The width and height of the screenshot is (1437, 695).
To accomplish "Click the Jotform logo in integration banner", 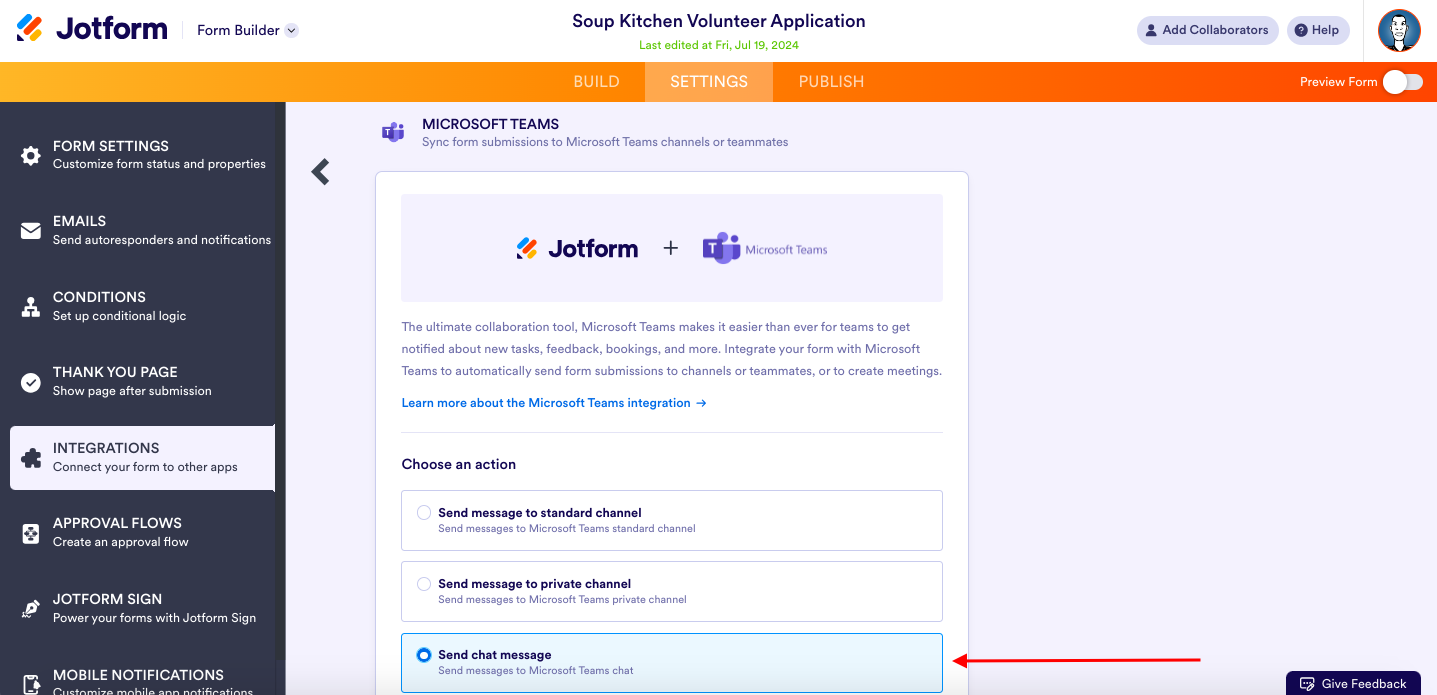I will [577, 248].
